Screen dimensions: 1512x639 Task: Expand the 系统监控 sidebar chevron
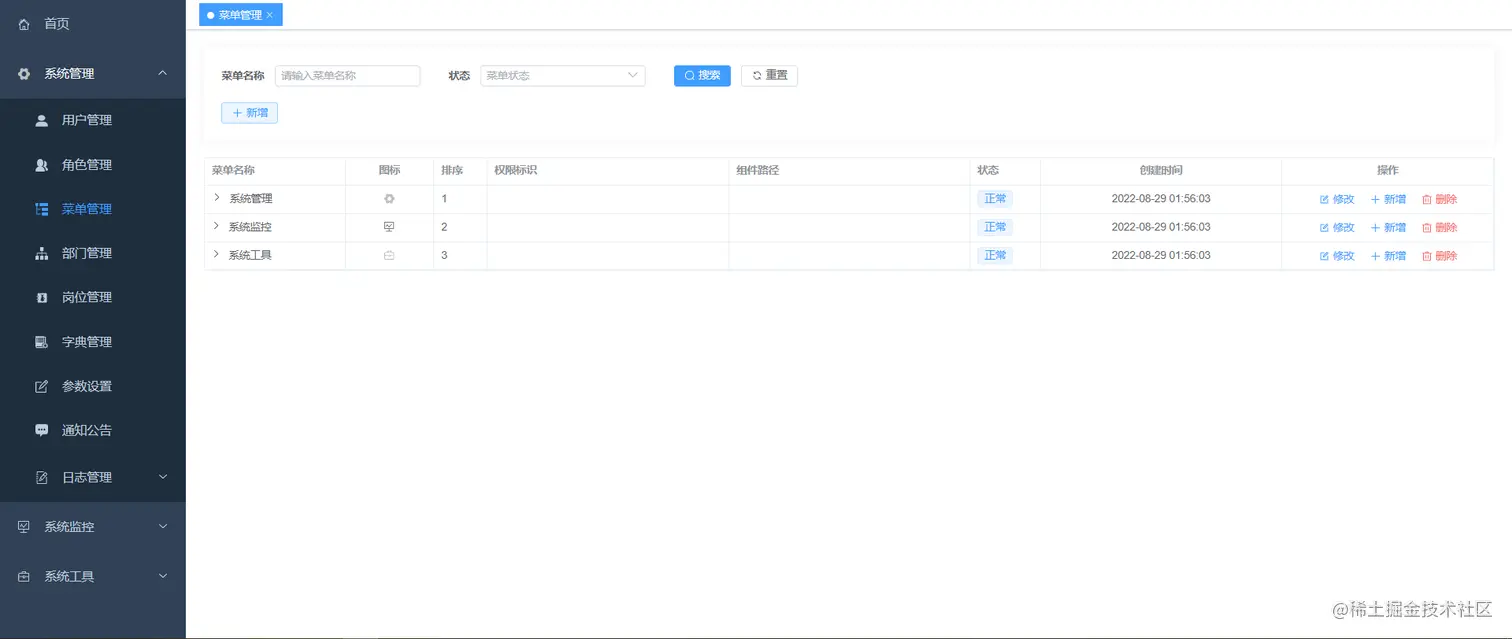[x=163, y=526]
